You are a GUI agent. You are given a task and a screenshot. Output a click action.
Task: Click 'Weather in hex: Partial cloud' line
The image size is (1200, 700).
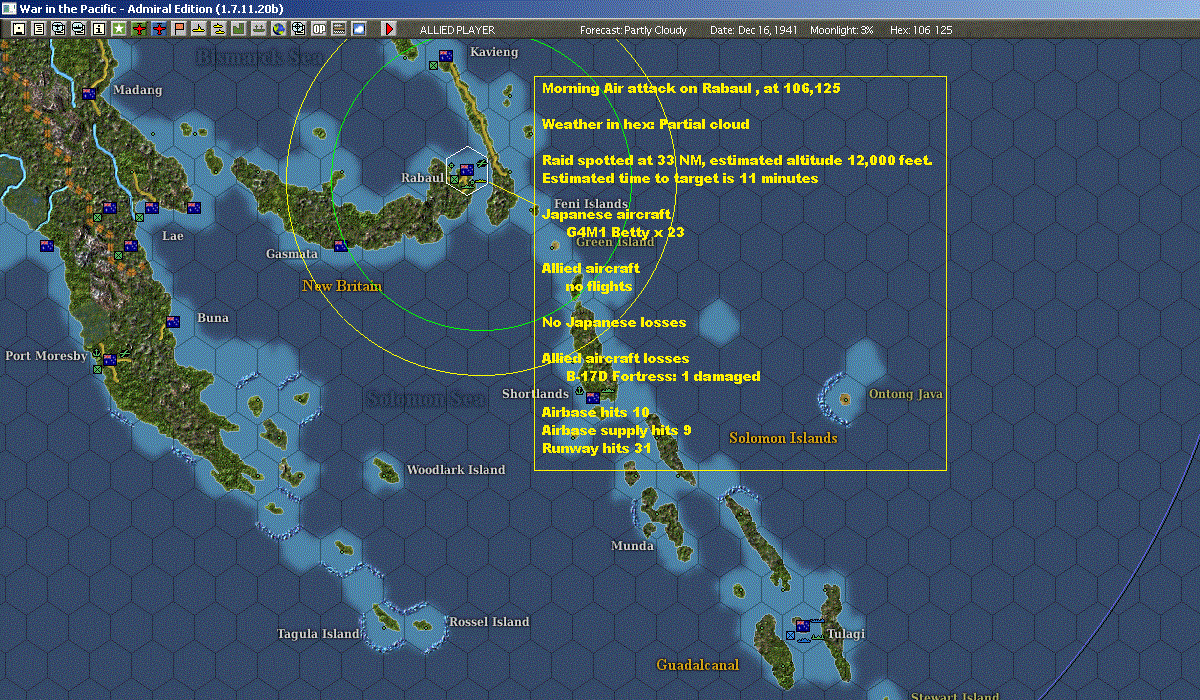[x=645, y=124]
